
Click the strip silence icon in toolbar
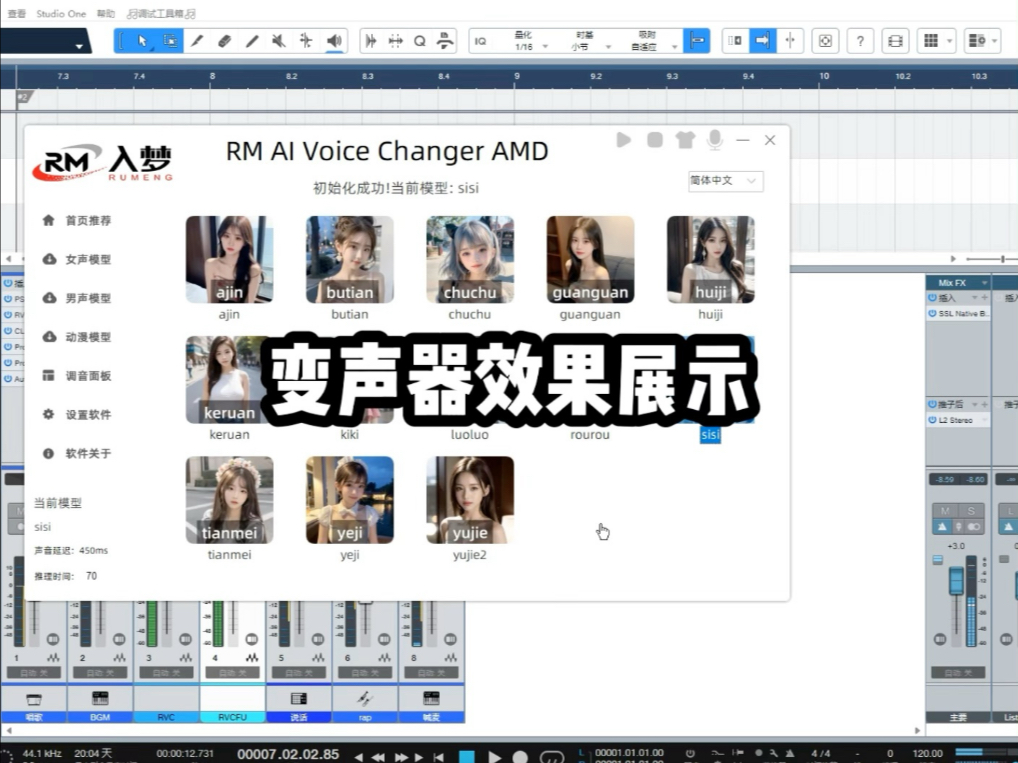tap(395, 41)
